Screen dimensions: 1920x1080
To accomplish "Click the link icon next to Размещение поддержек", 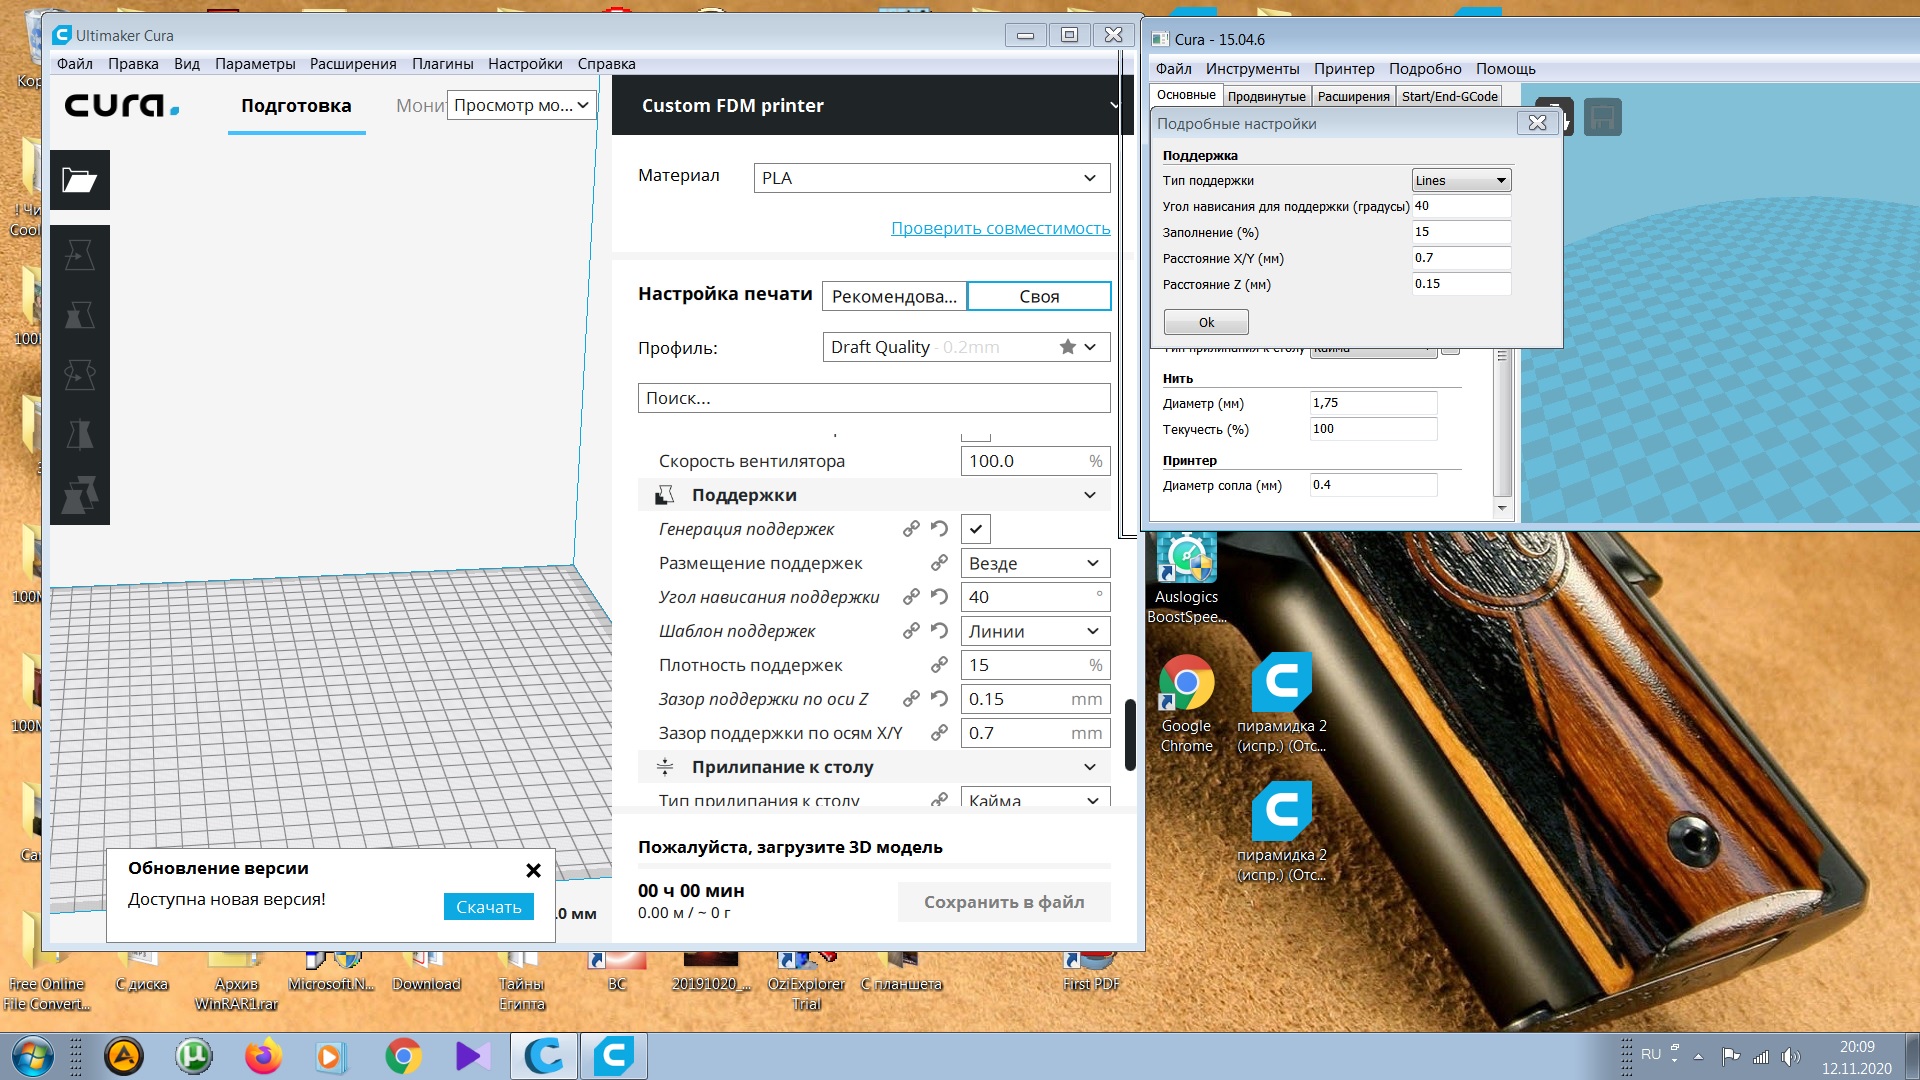I will (939, 563).
